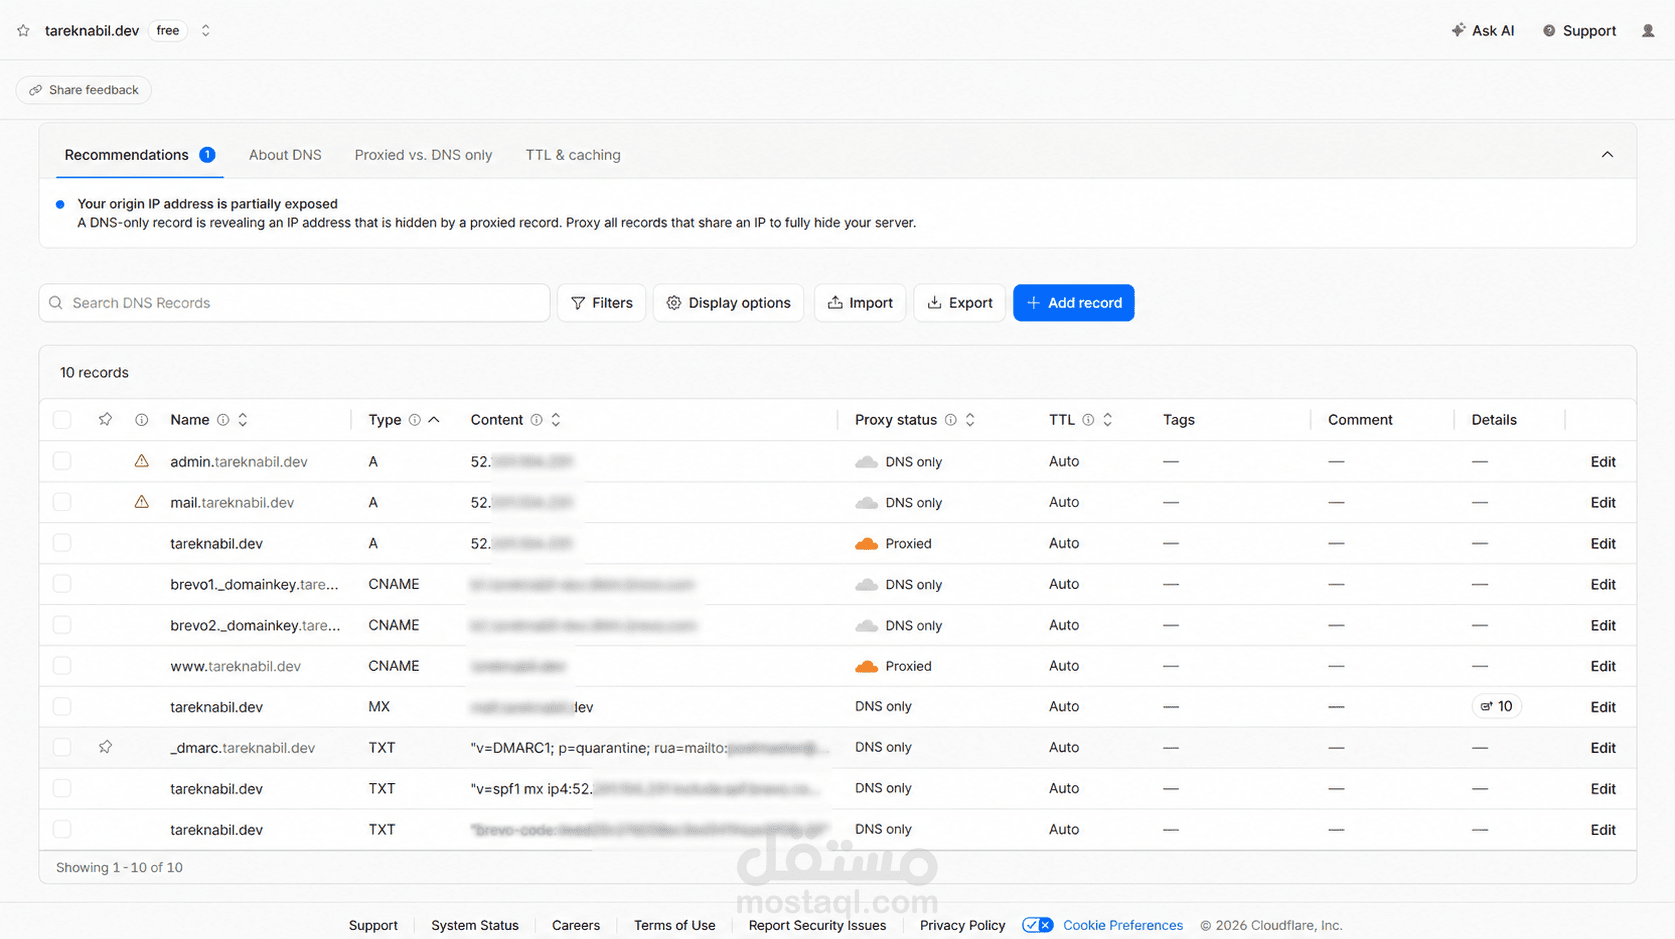The image size is (1675, 939).
Task: Click the star column header icon
Action: click(x=105, y=420)
